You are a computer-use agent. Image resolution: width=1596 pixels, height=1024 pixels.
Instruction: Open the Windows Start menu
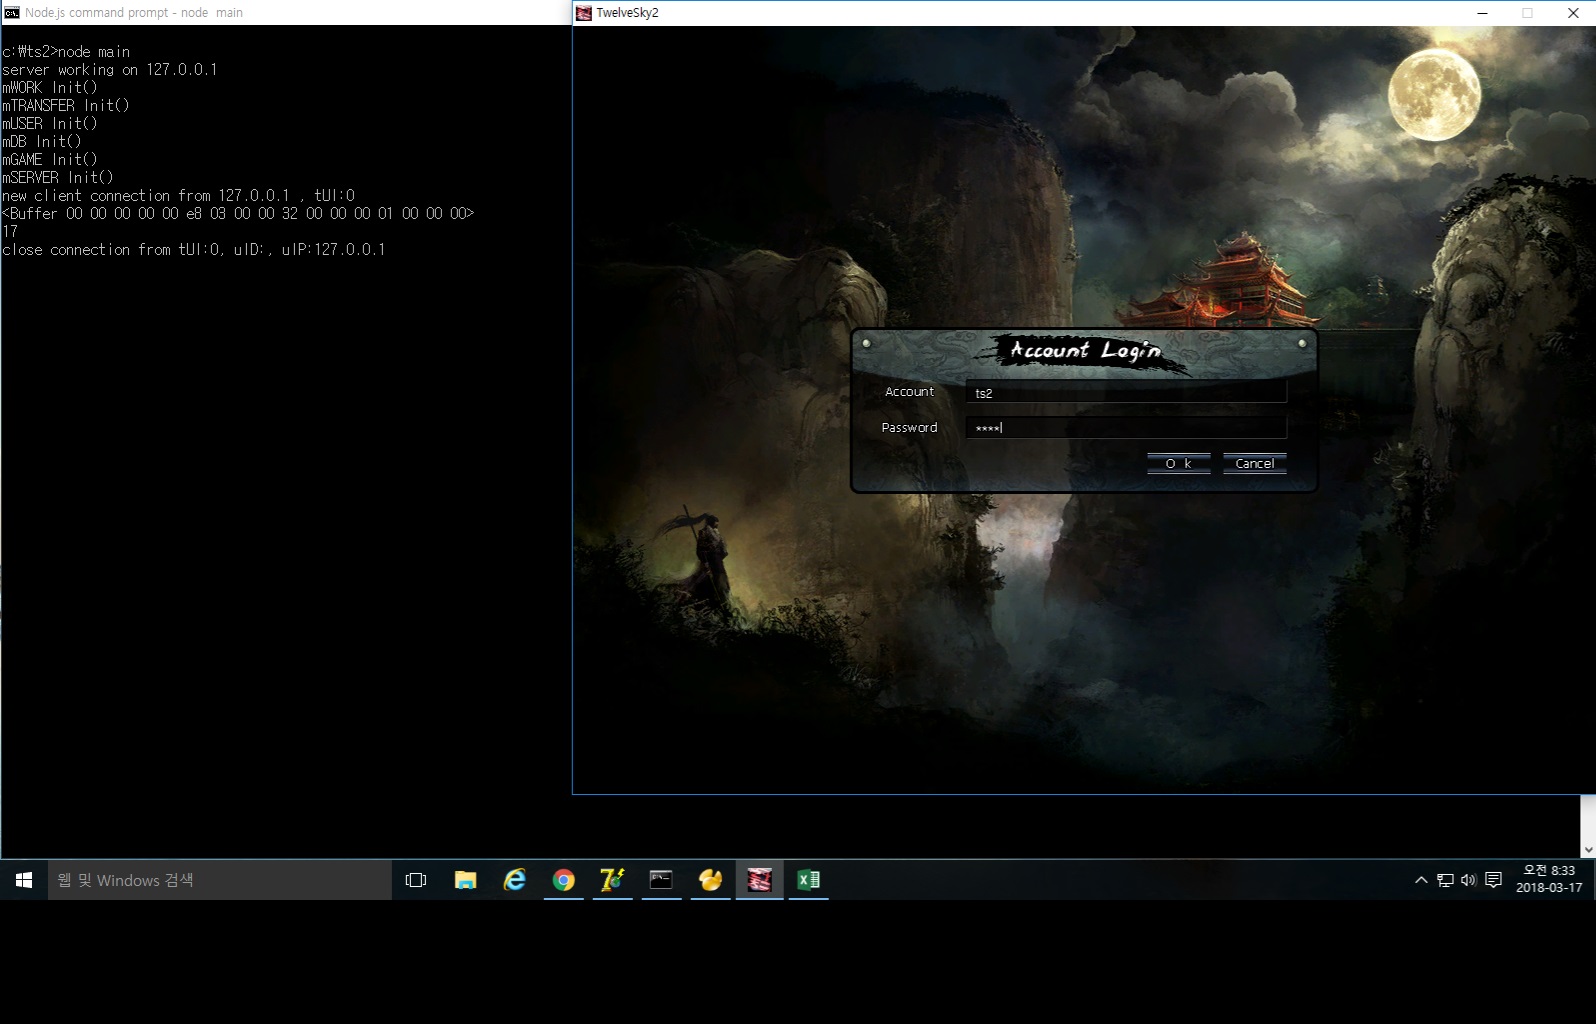[x=24, y=880]
